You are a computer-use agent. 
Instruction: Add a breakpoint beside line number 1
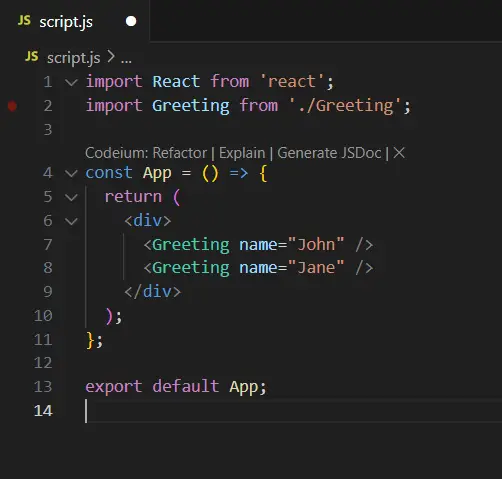[12, 82]
